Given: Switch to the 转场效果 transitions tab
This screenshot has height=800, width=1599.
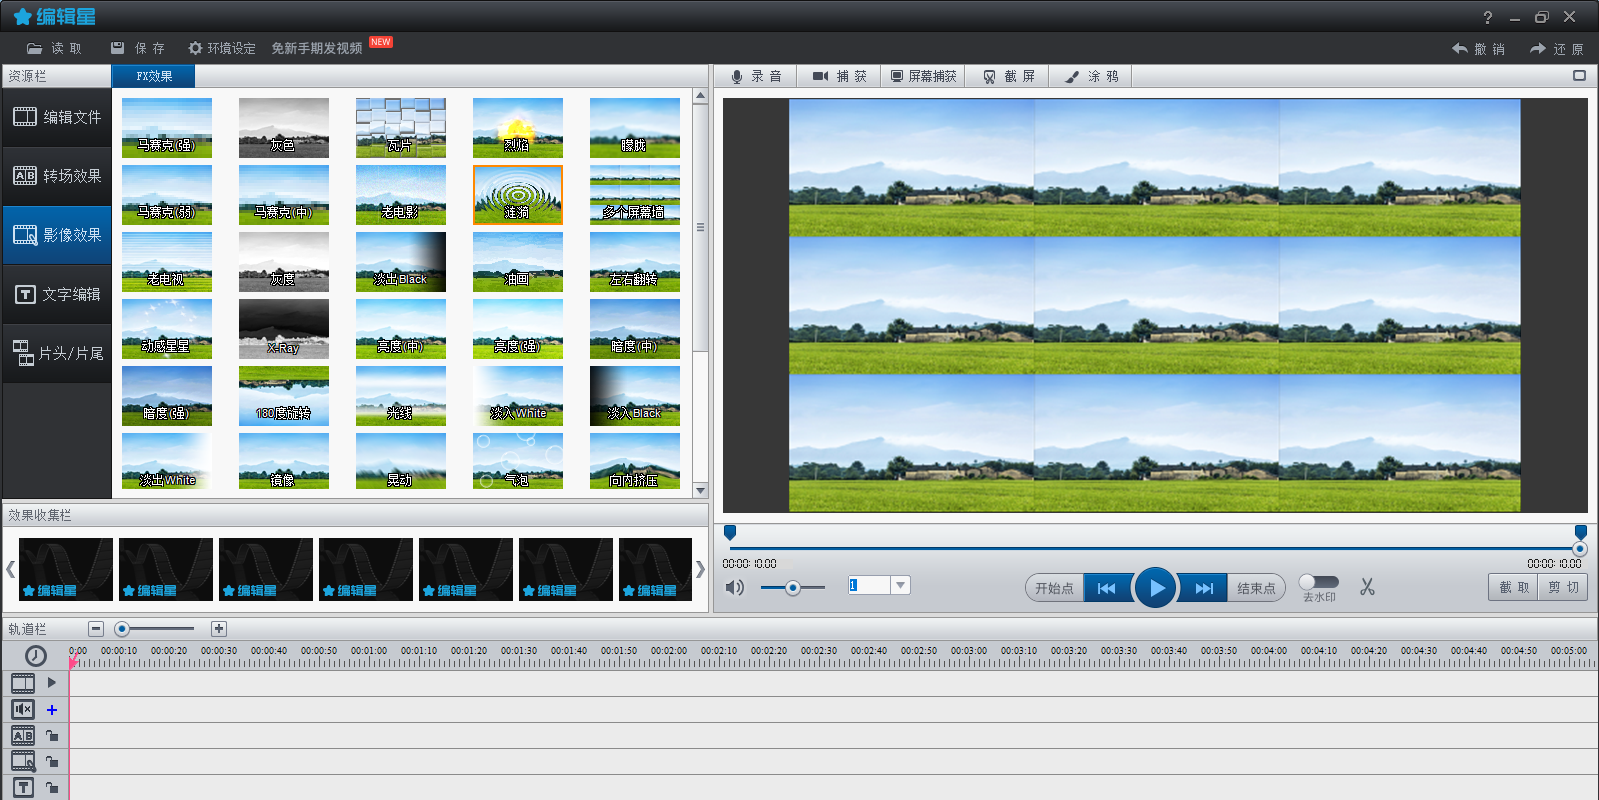Looking at the screenshot, I should (x=57, y=176).
